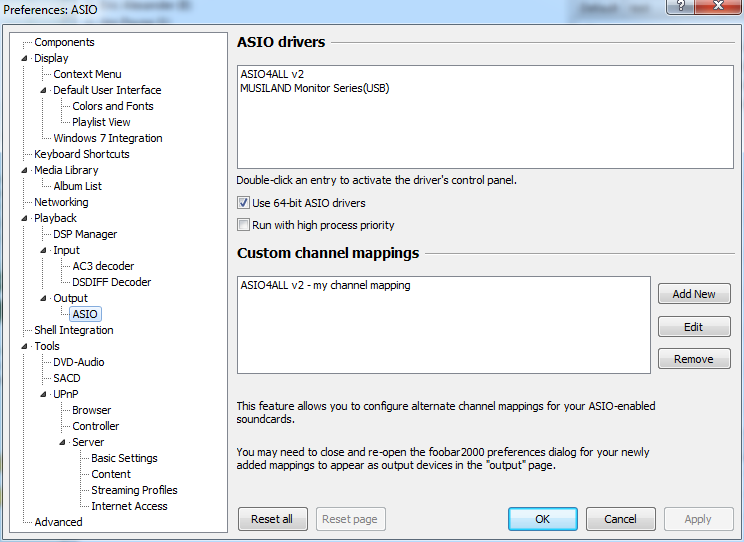The height and width of the screenshot is (542, 744).
Task: Enable Run with high process priority
Action: point(243,225)
